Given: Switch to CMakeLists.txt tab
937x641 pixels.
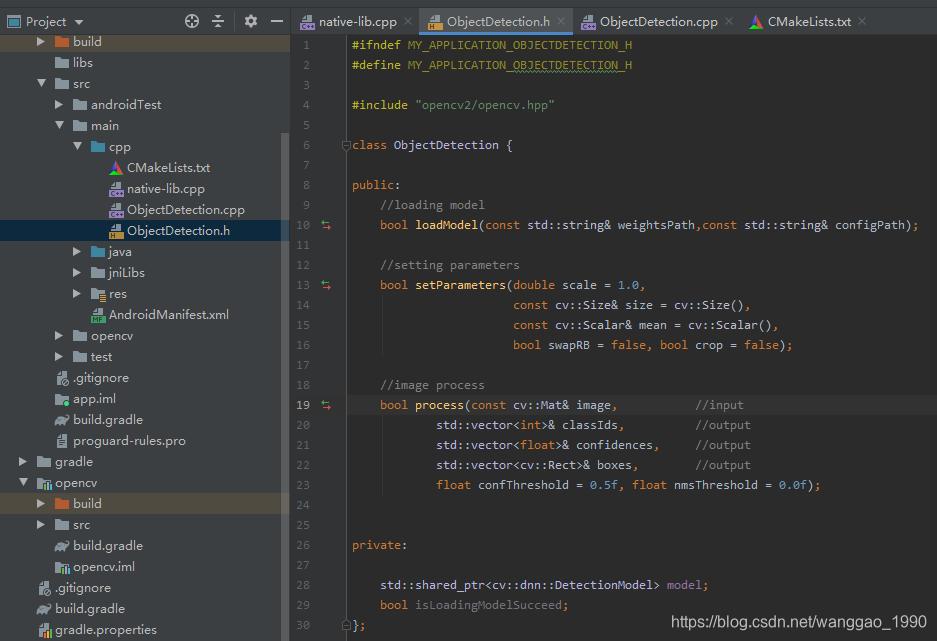Looking at the screenshot, I should 809,22.
